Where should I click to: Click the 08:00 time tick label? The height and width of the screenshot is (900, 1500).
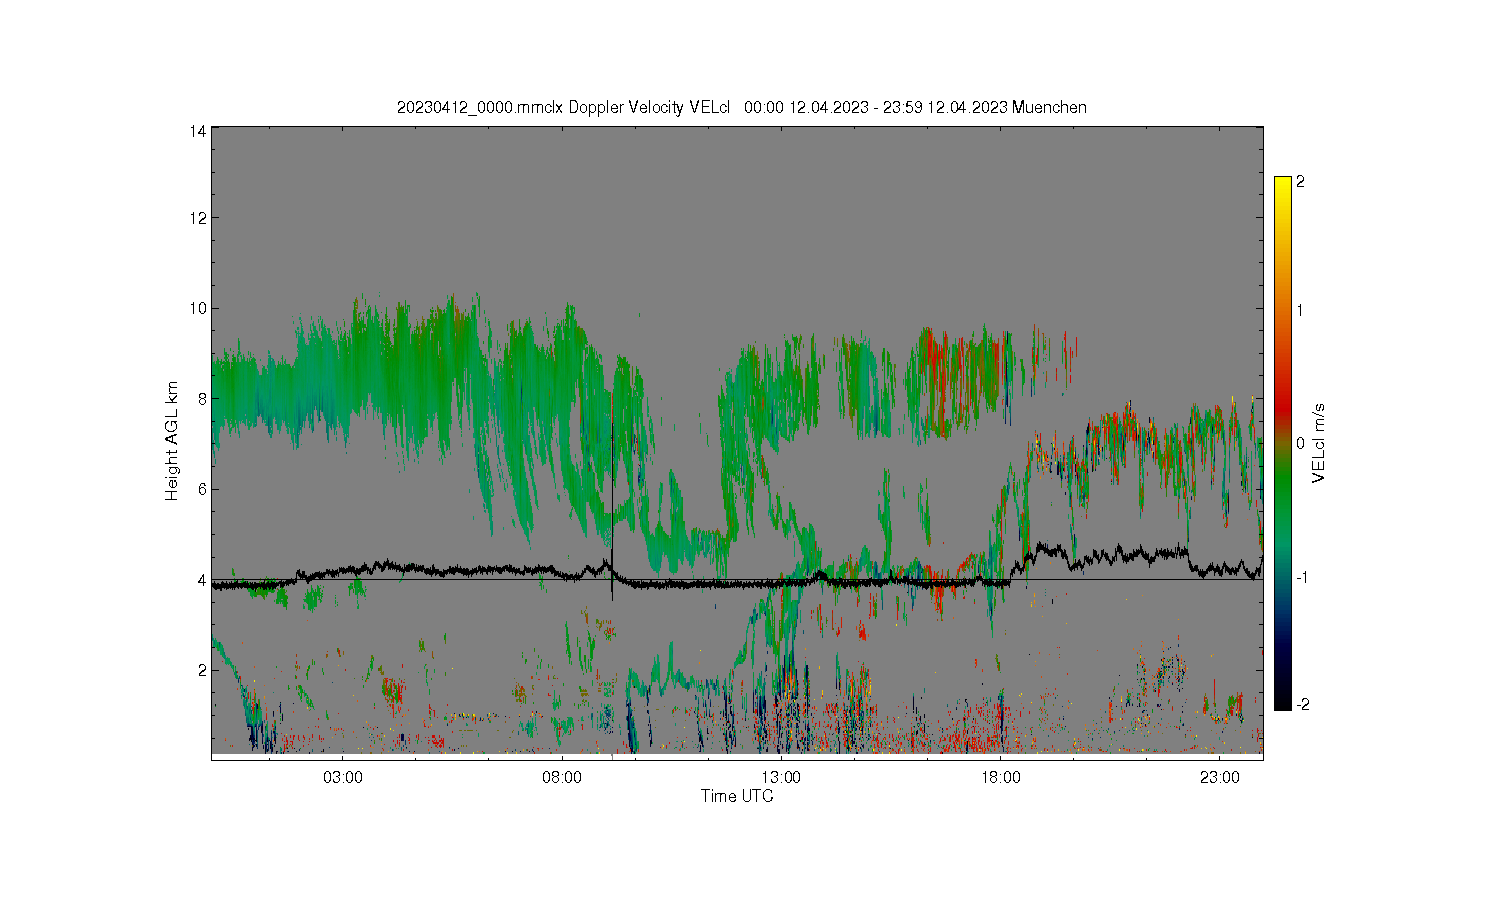pos(562,777)
